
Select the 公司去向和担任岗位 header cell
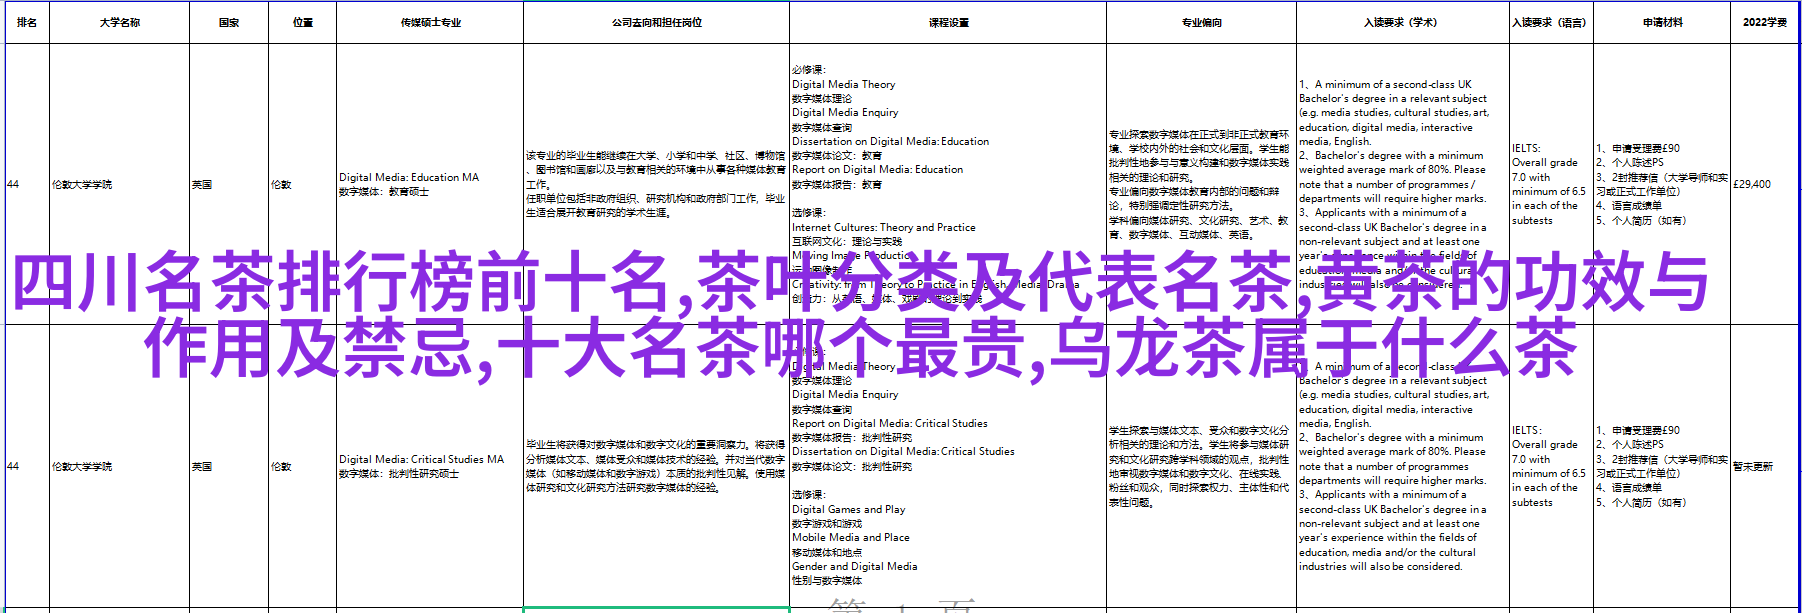coord(656,22)
